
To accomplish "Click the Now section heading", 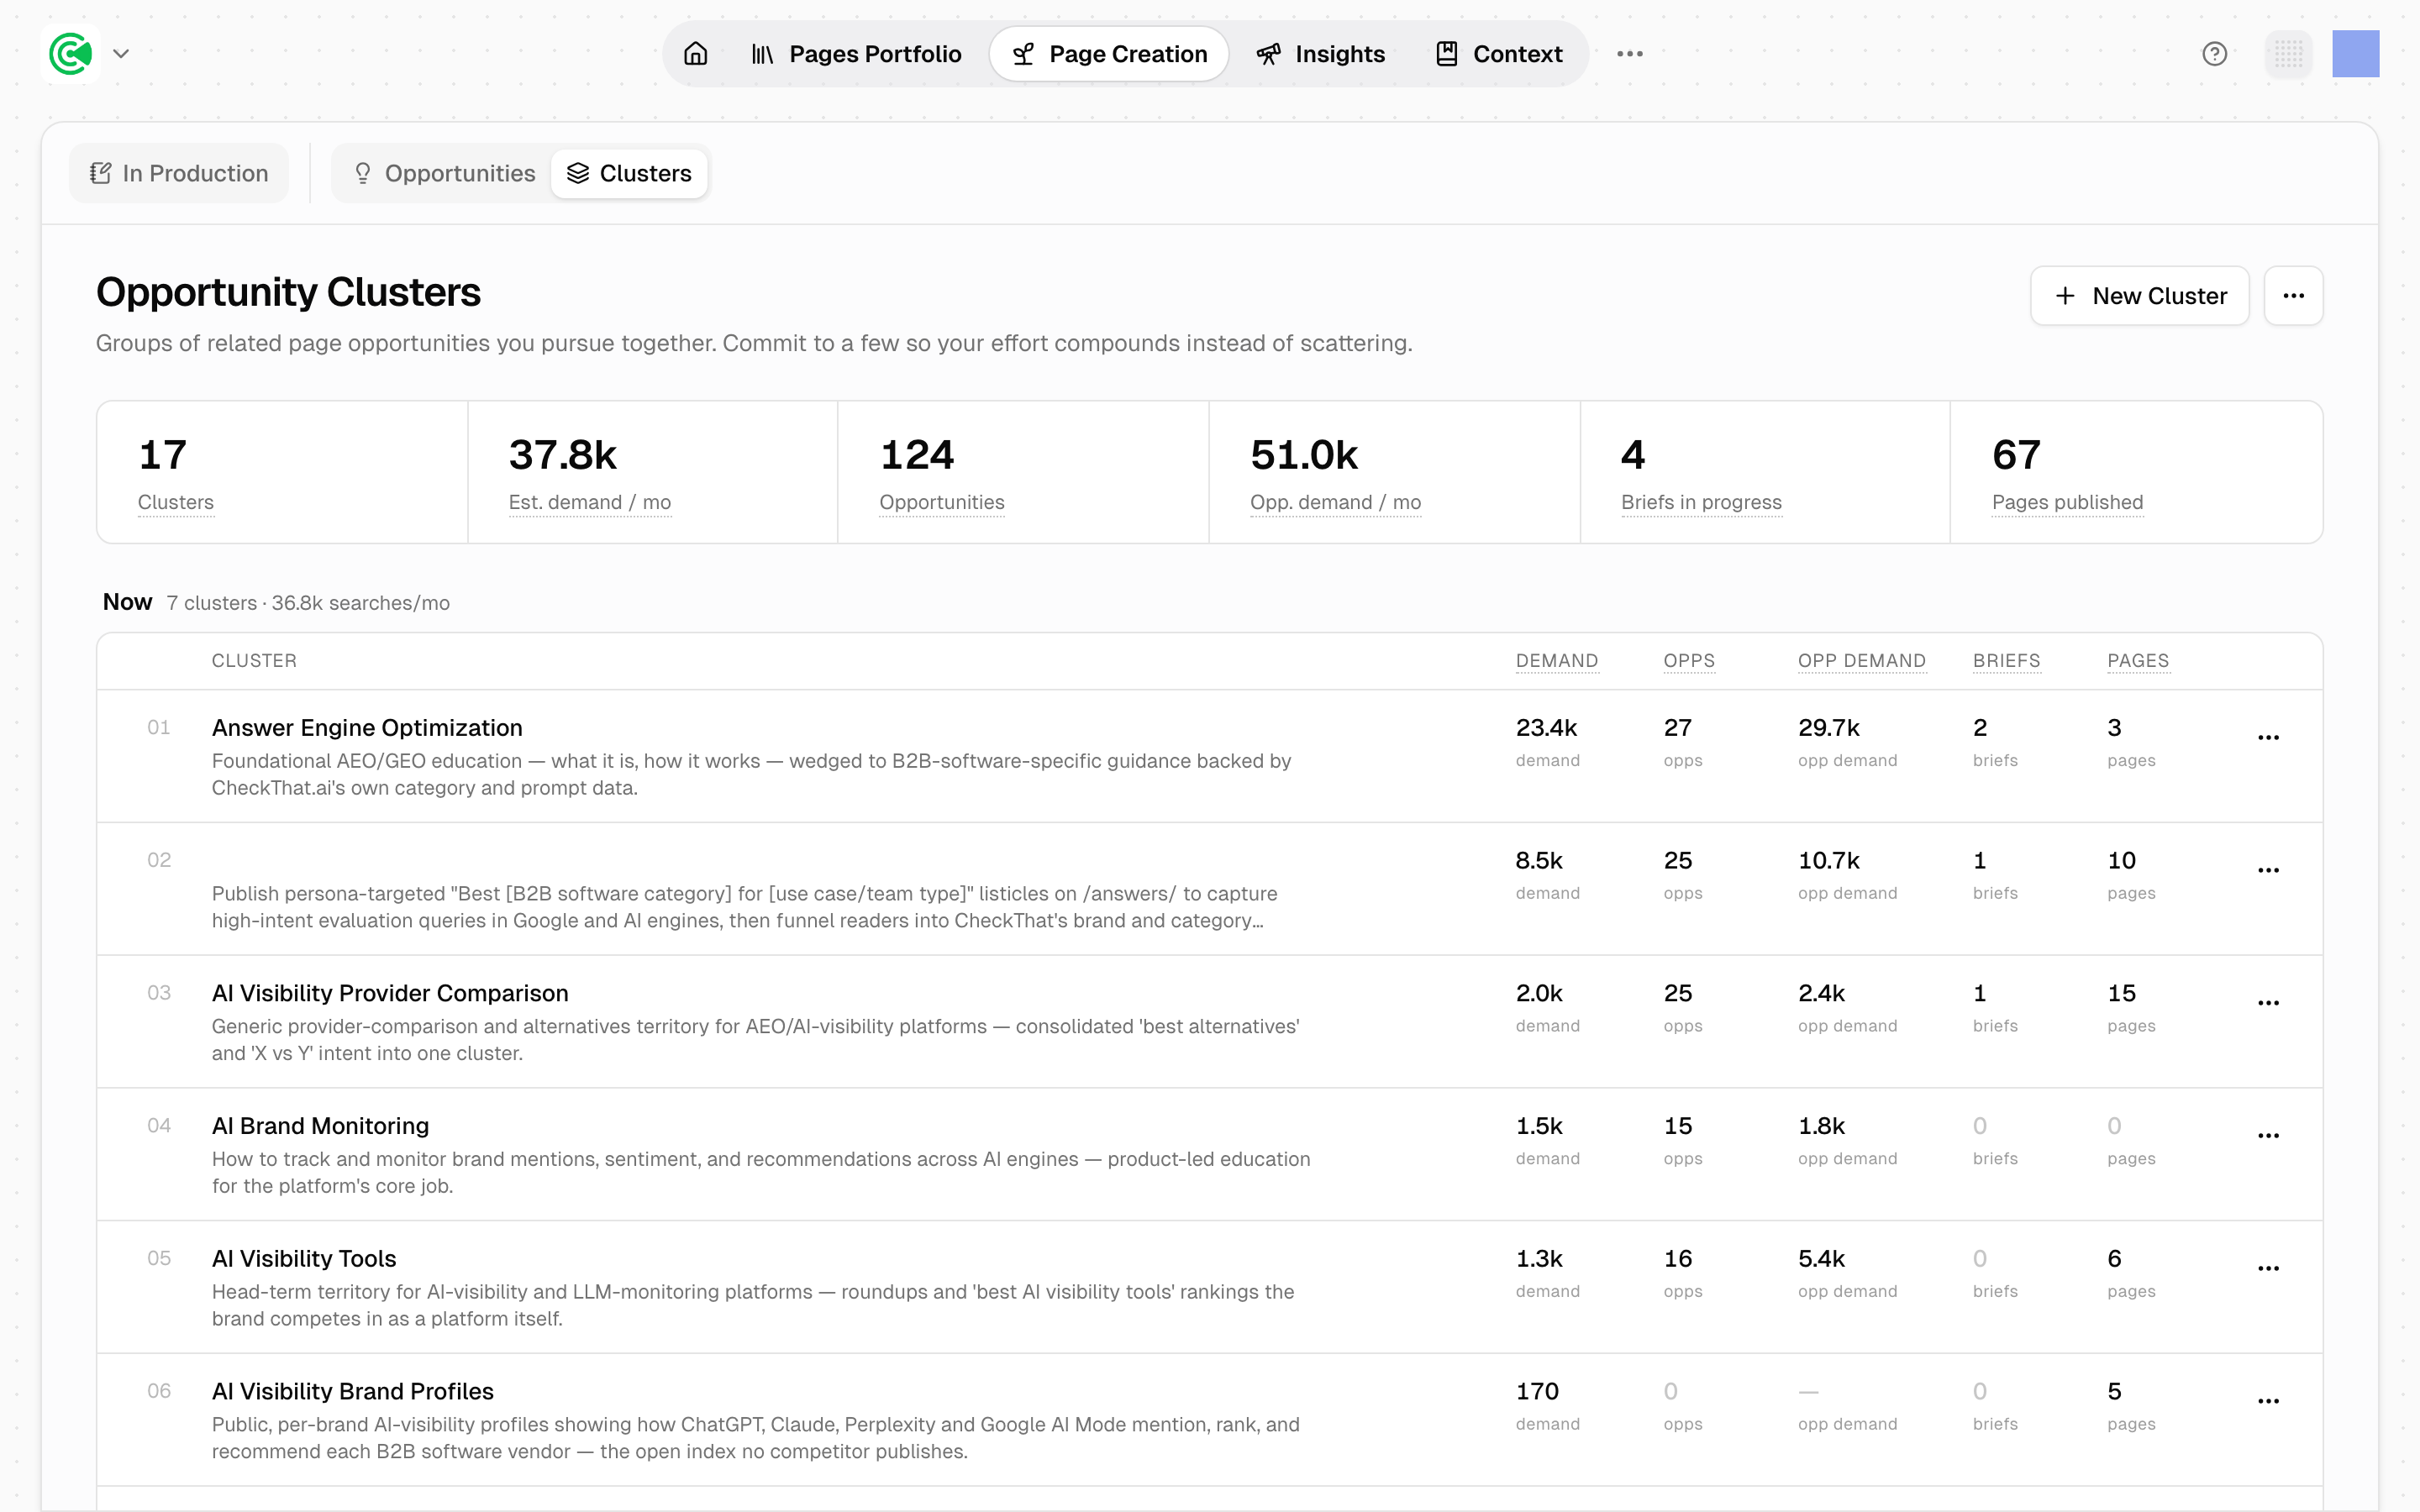I will [127, 602].
